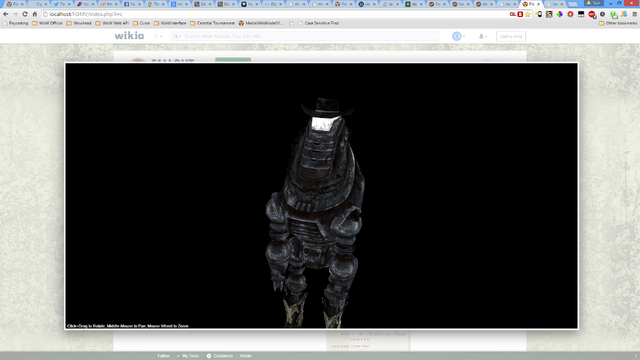The height and width of the screenshot is (360, 640).
Task: Open the Celestial Tournament bookmark folder
Action: pyautogui.click(x=213, y=23)
